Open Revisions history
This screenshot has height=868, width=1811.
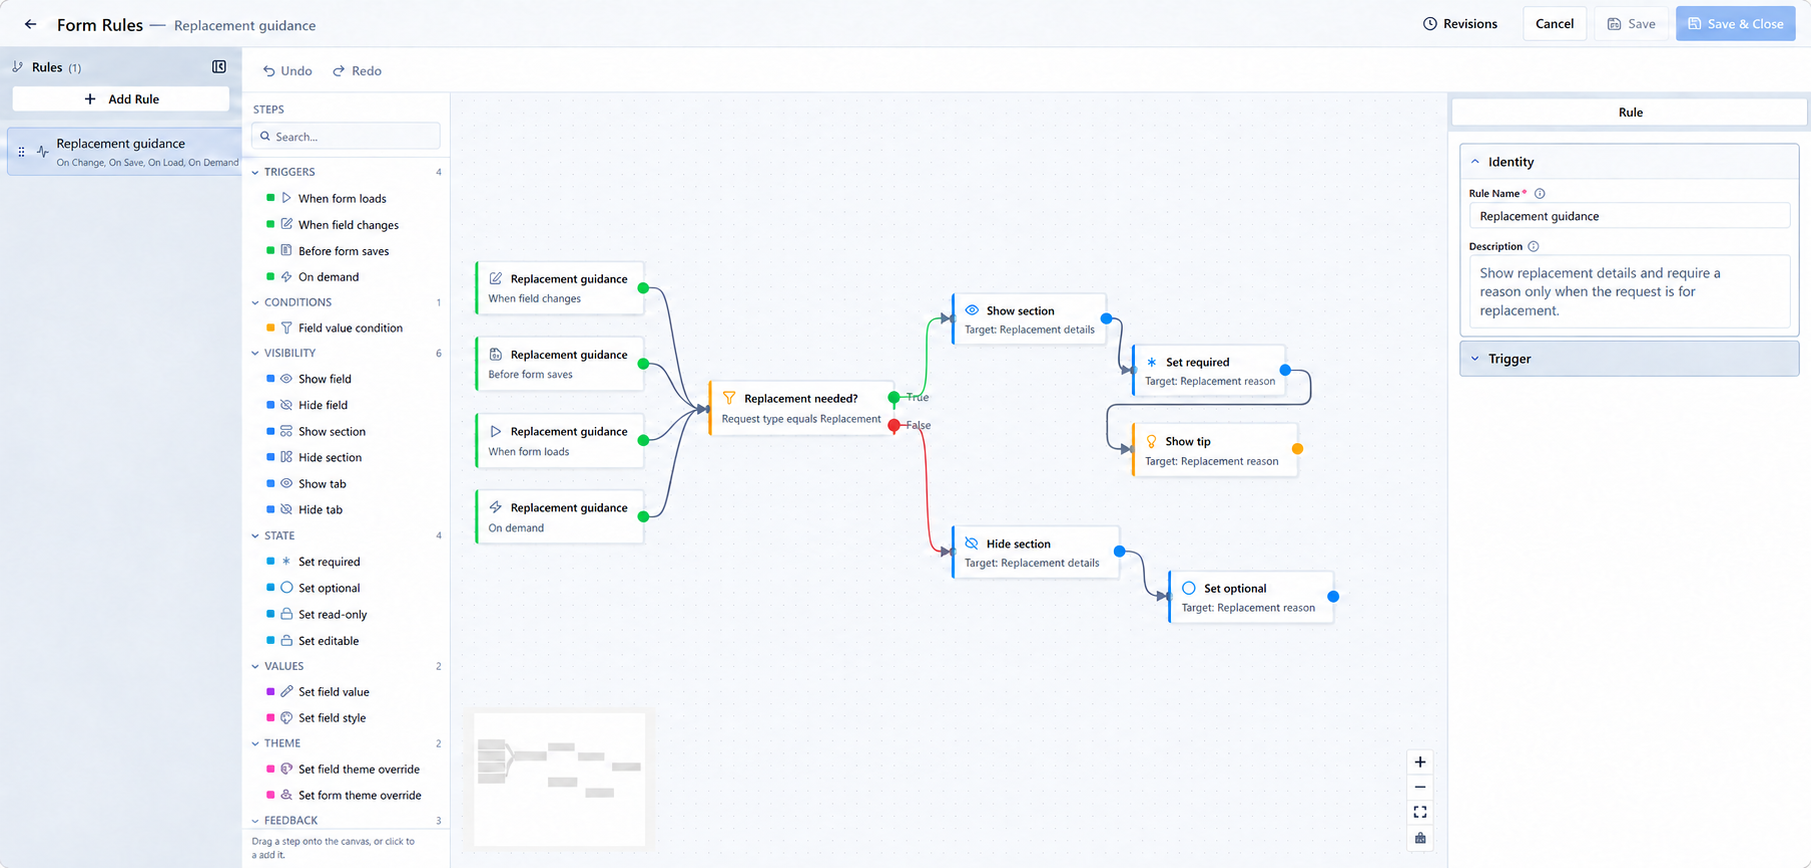click(x=1460, y=24)
